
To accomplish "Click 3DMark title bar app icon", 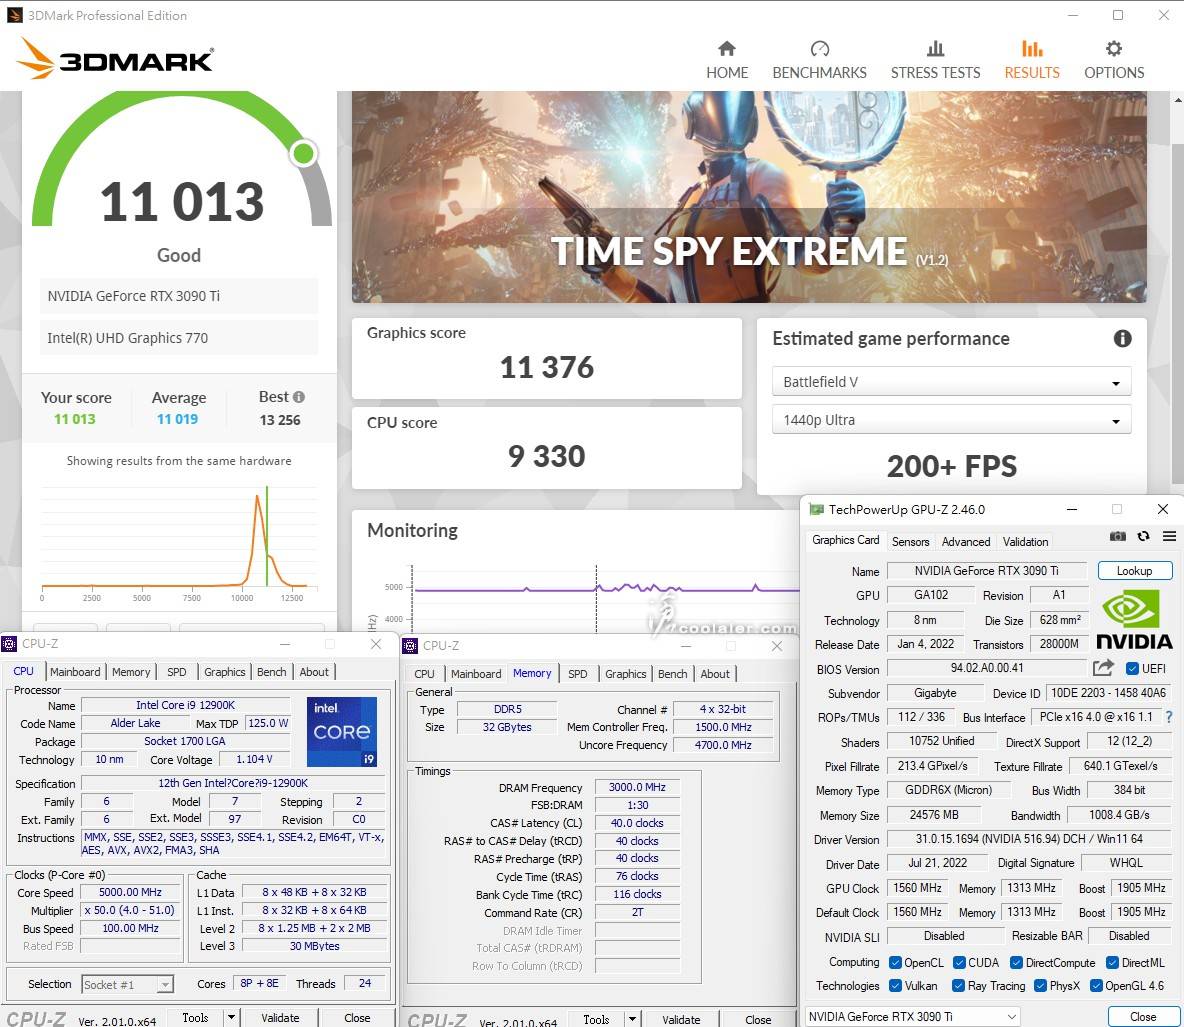I will point(14,15).
